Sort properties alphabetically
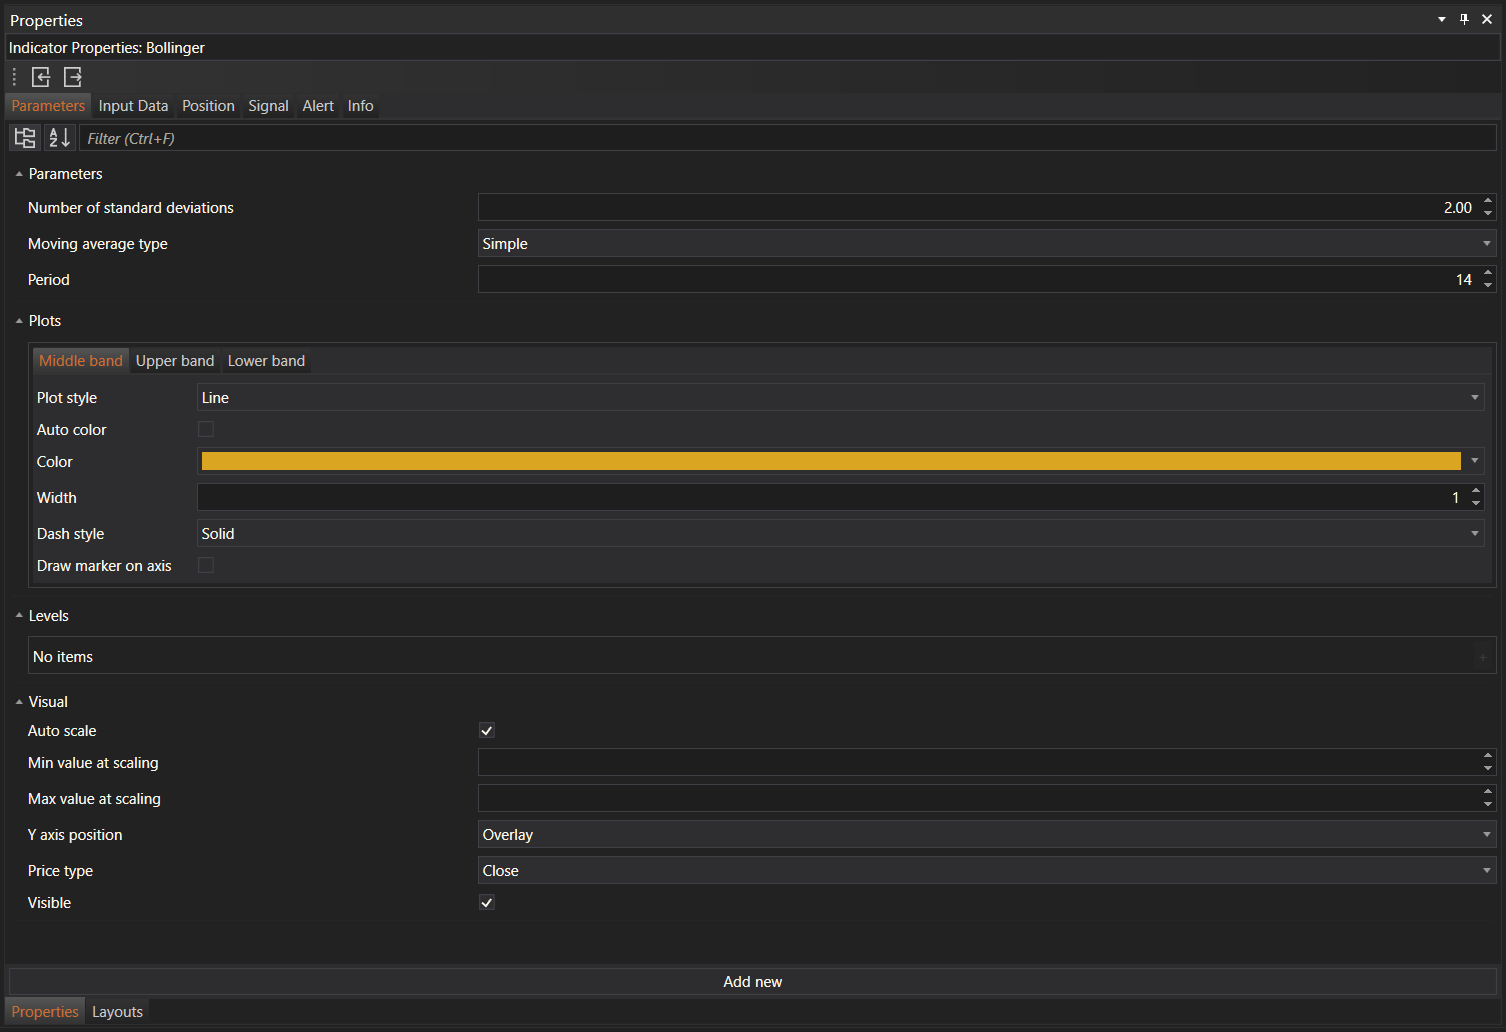 [x=60, y=138]
